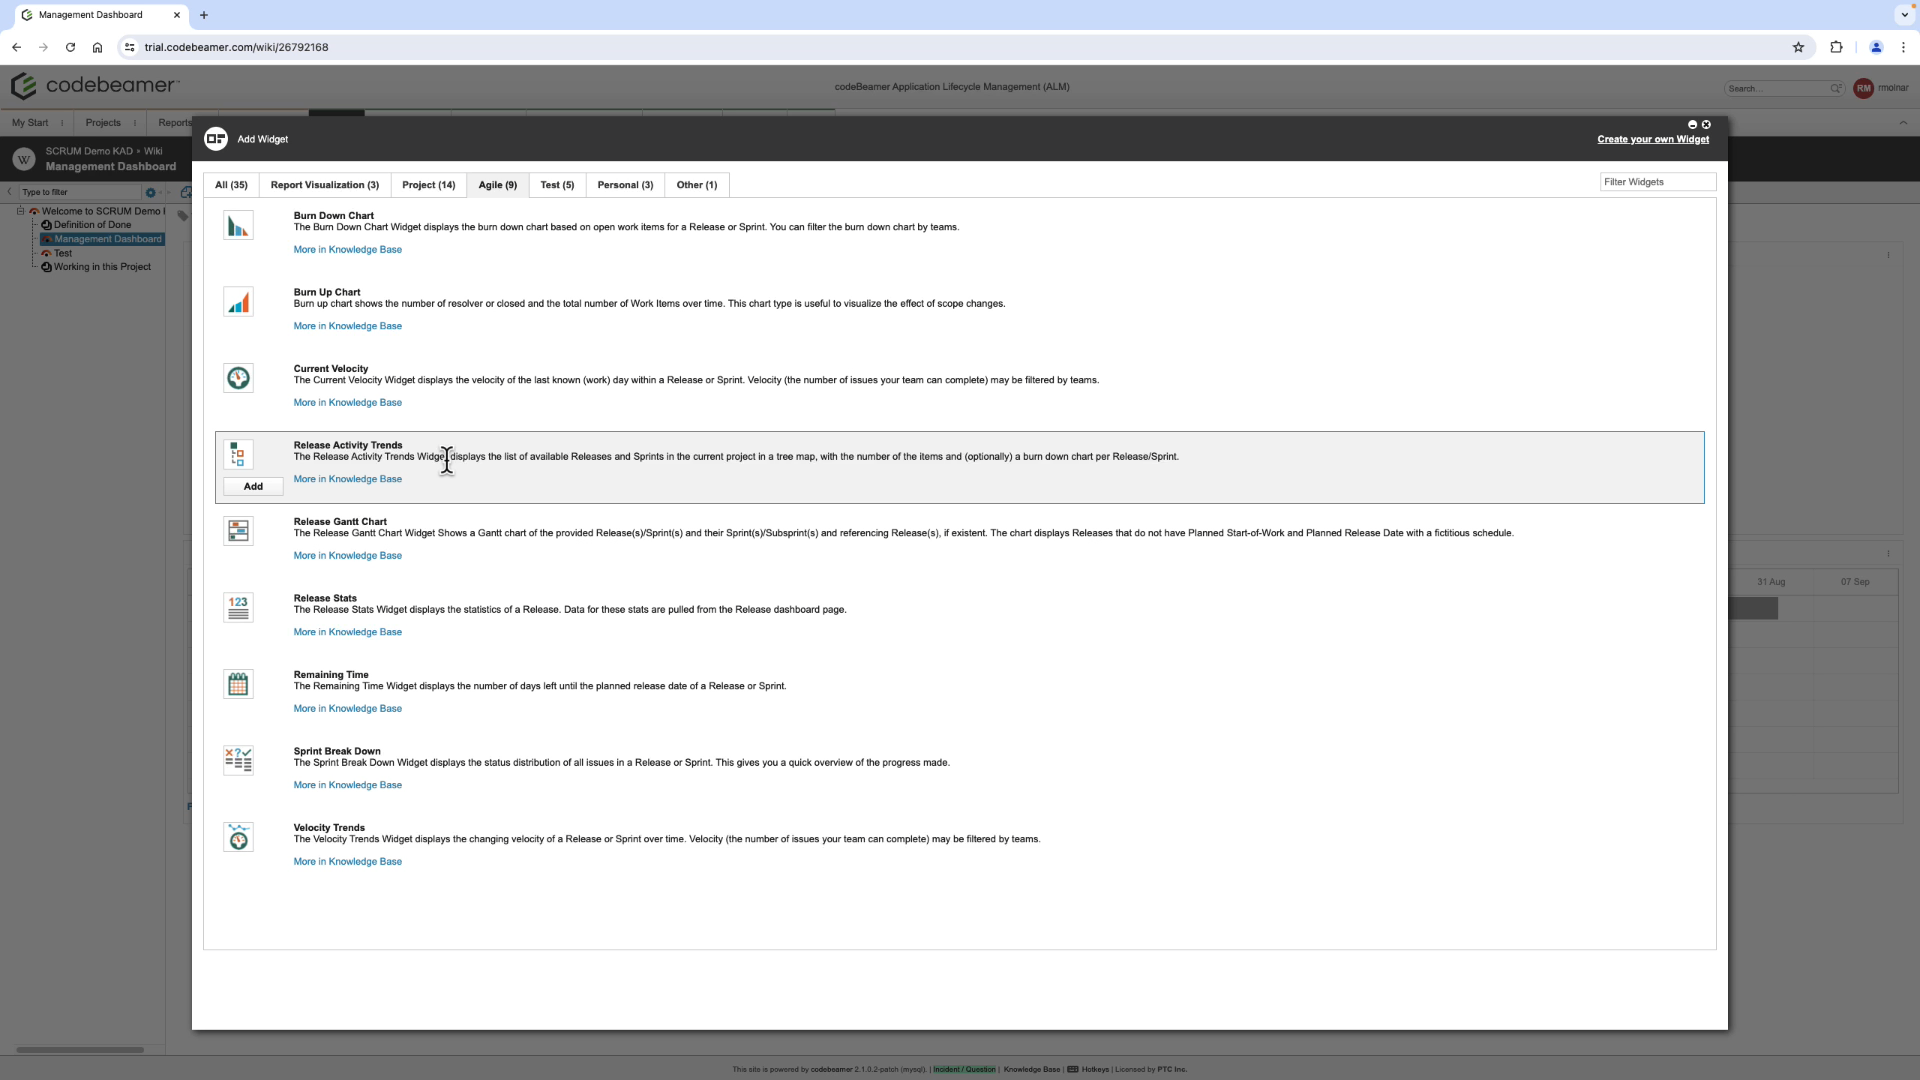Collapse the Welcome to SCRUM Demo tree node

pyautogui.click(x=20, y=211)
